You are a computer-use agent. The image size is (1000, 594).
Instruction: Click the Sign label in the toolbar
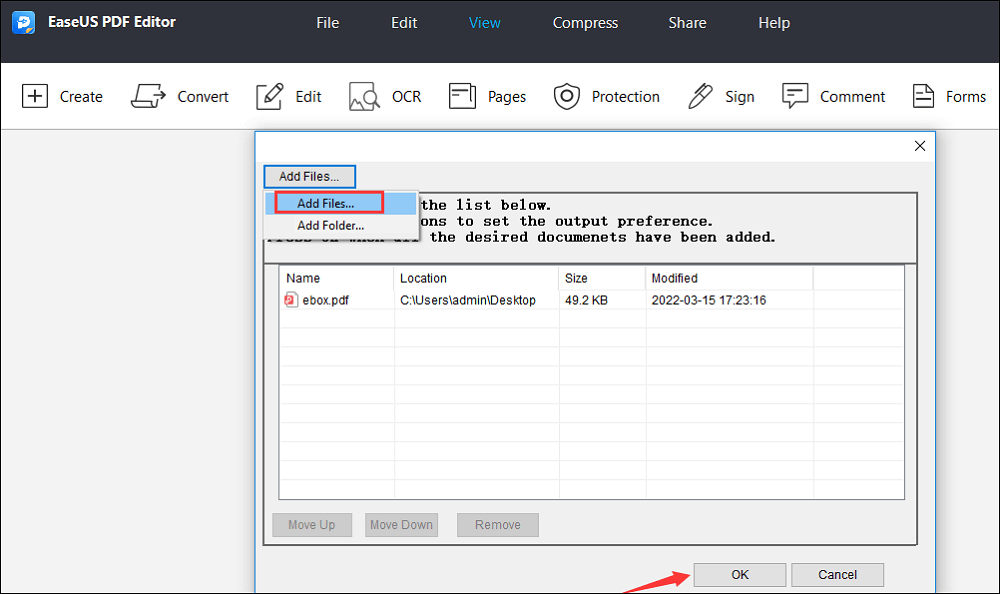(x=740, y=97)
